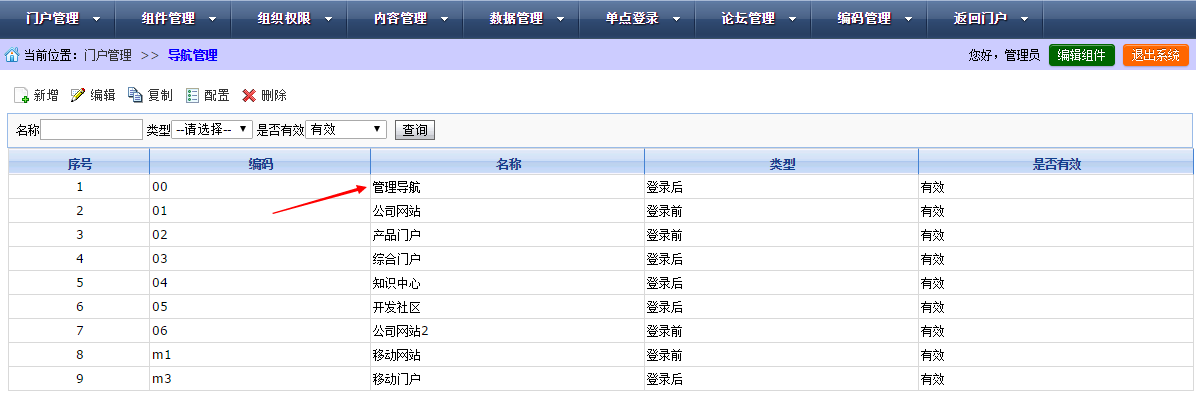Click the 是否有效 column header

[1056, 163]
